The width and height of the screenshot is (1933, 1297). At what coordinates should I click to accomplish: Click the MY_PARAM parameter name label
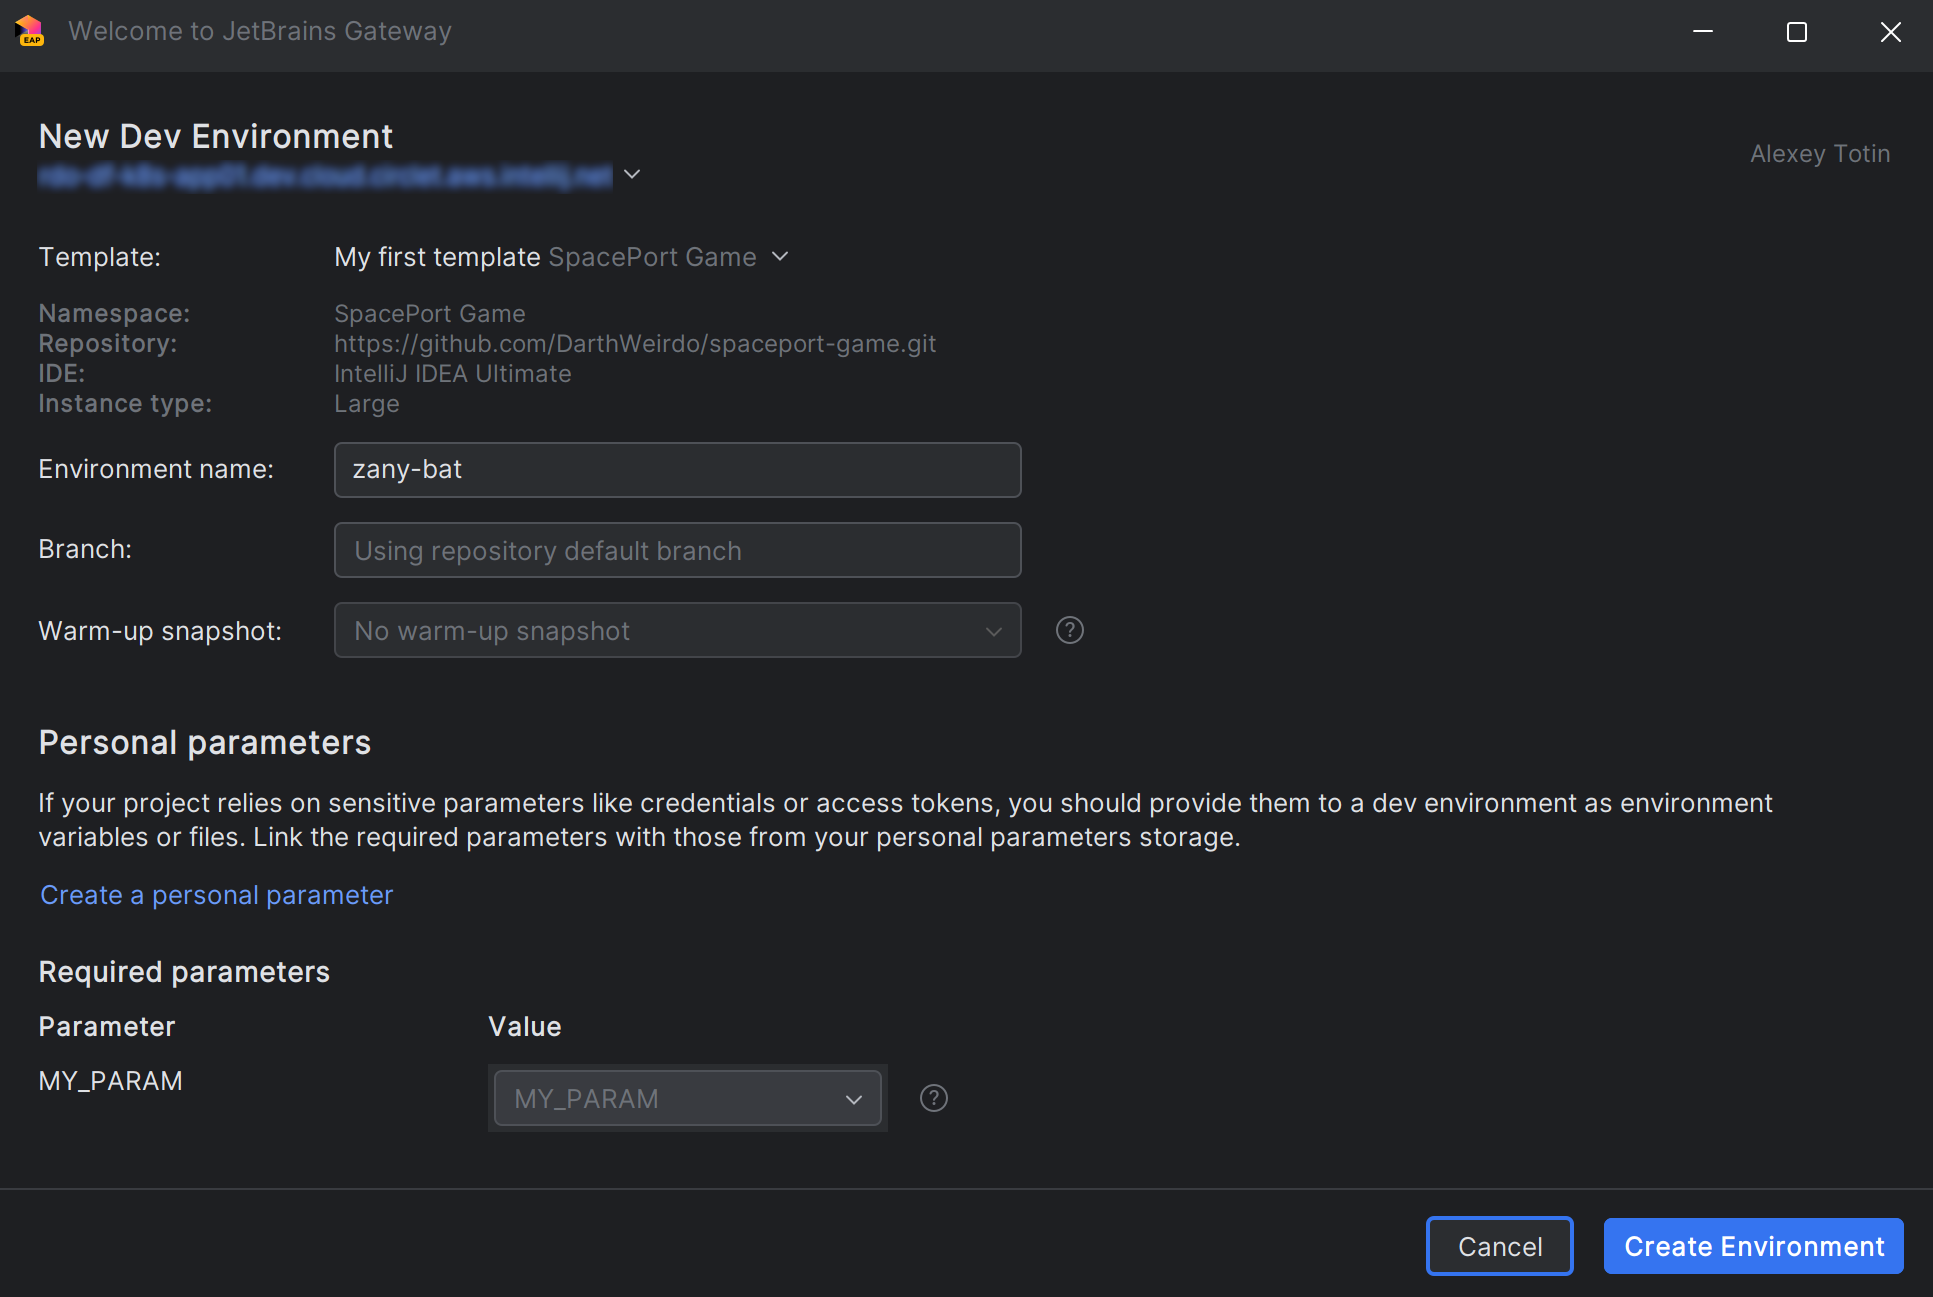coord(110,1081)
